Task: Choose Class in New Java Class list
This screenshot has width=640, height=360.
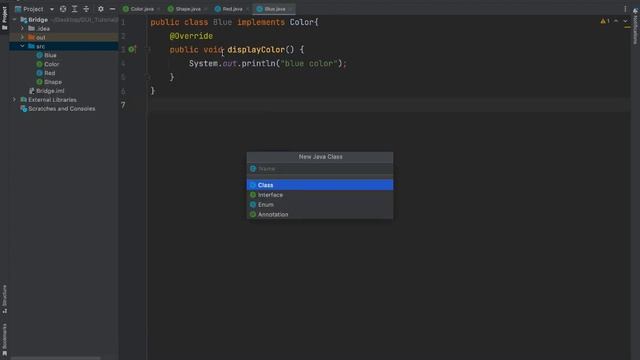Action: (x=320, y=185)
